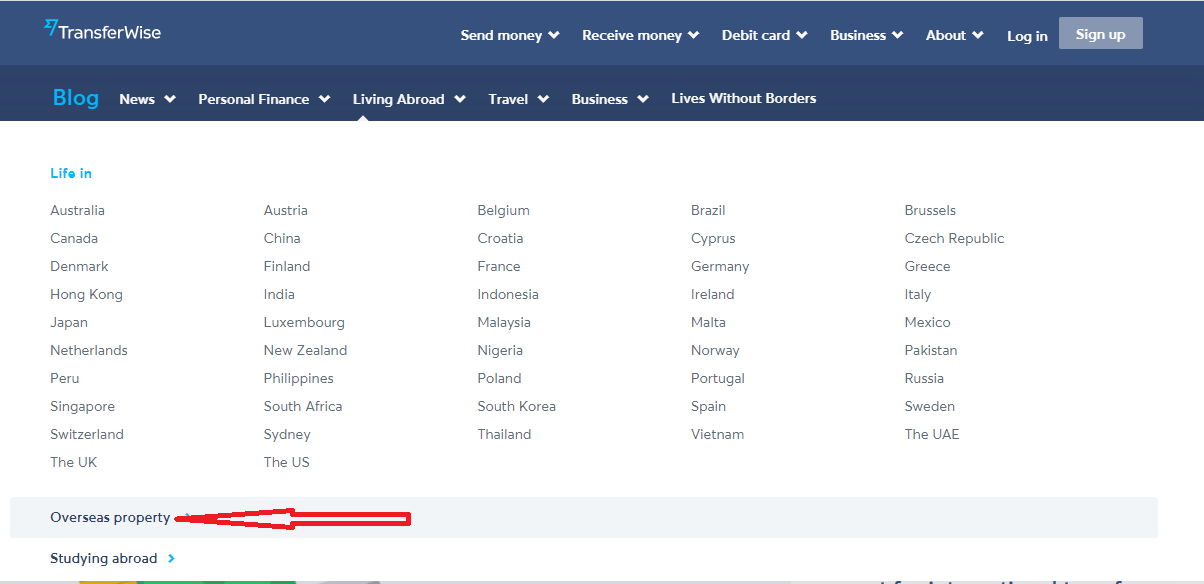1204x584 pixels.
Task: Select Russia link
Action: 924,378
